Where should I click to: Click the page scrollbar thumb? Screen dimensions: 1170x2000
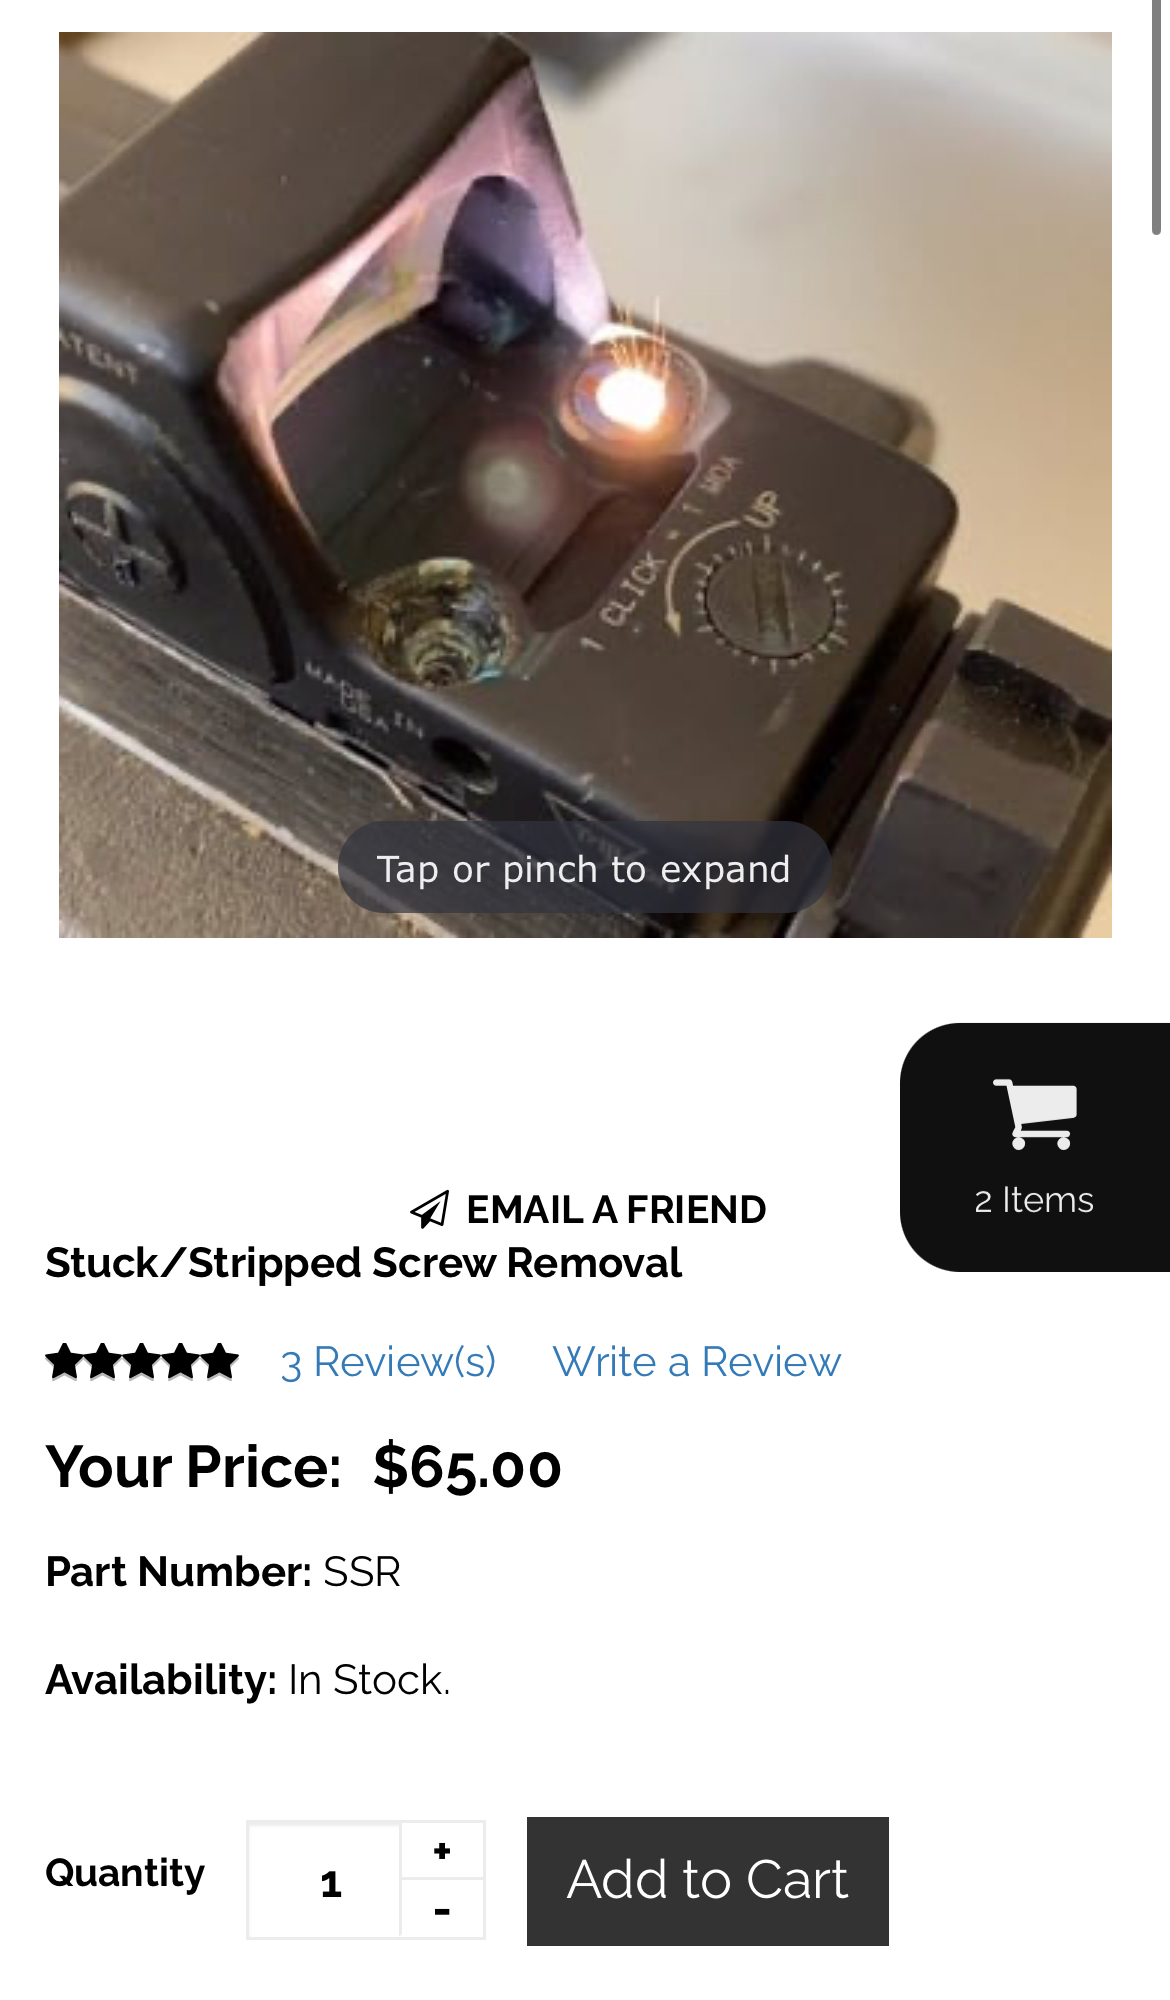1157,117
